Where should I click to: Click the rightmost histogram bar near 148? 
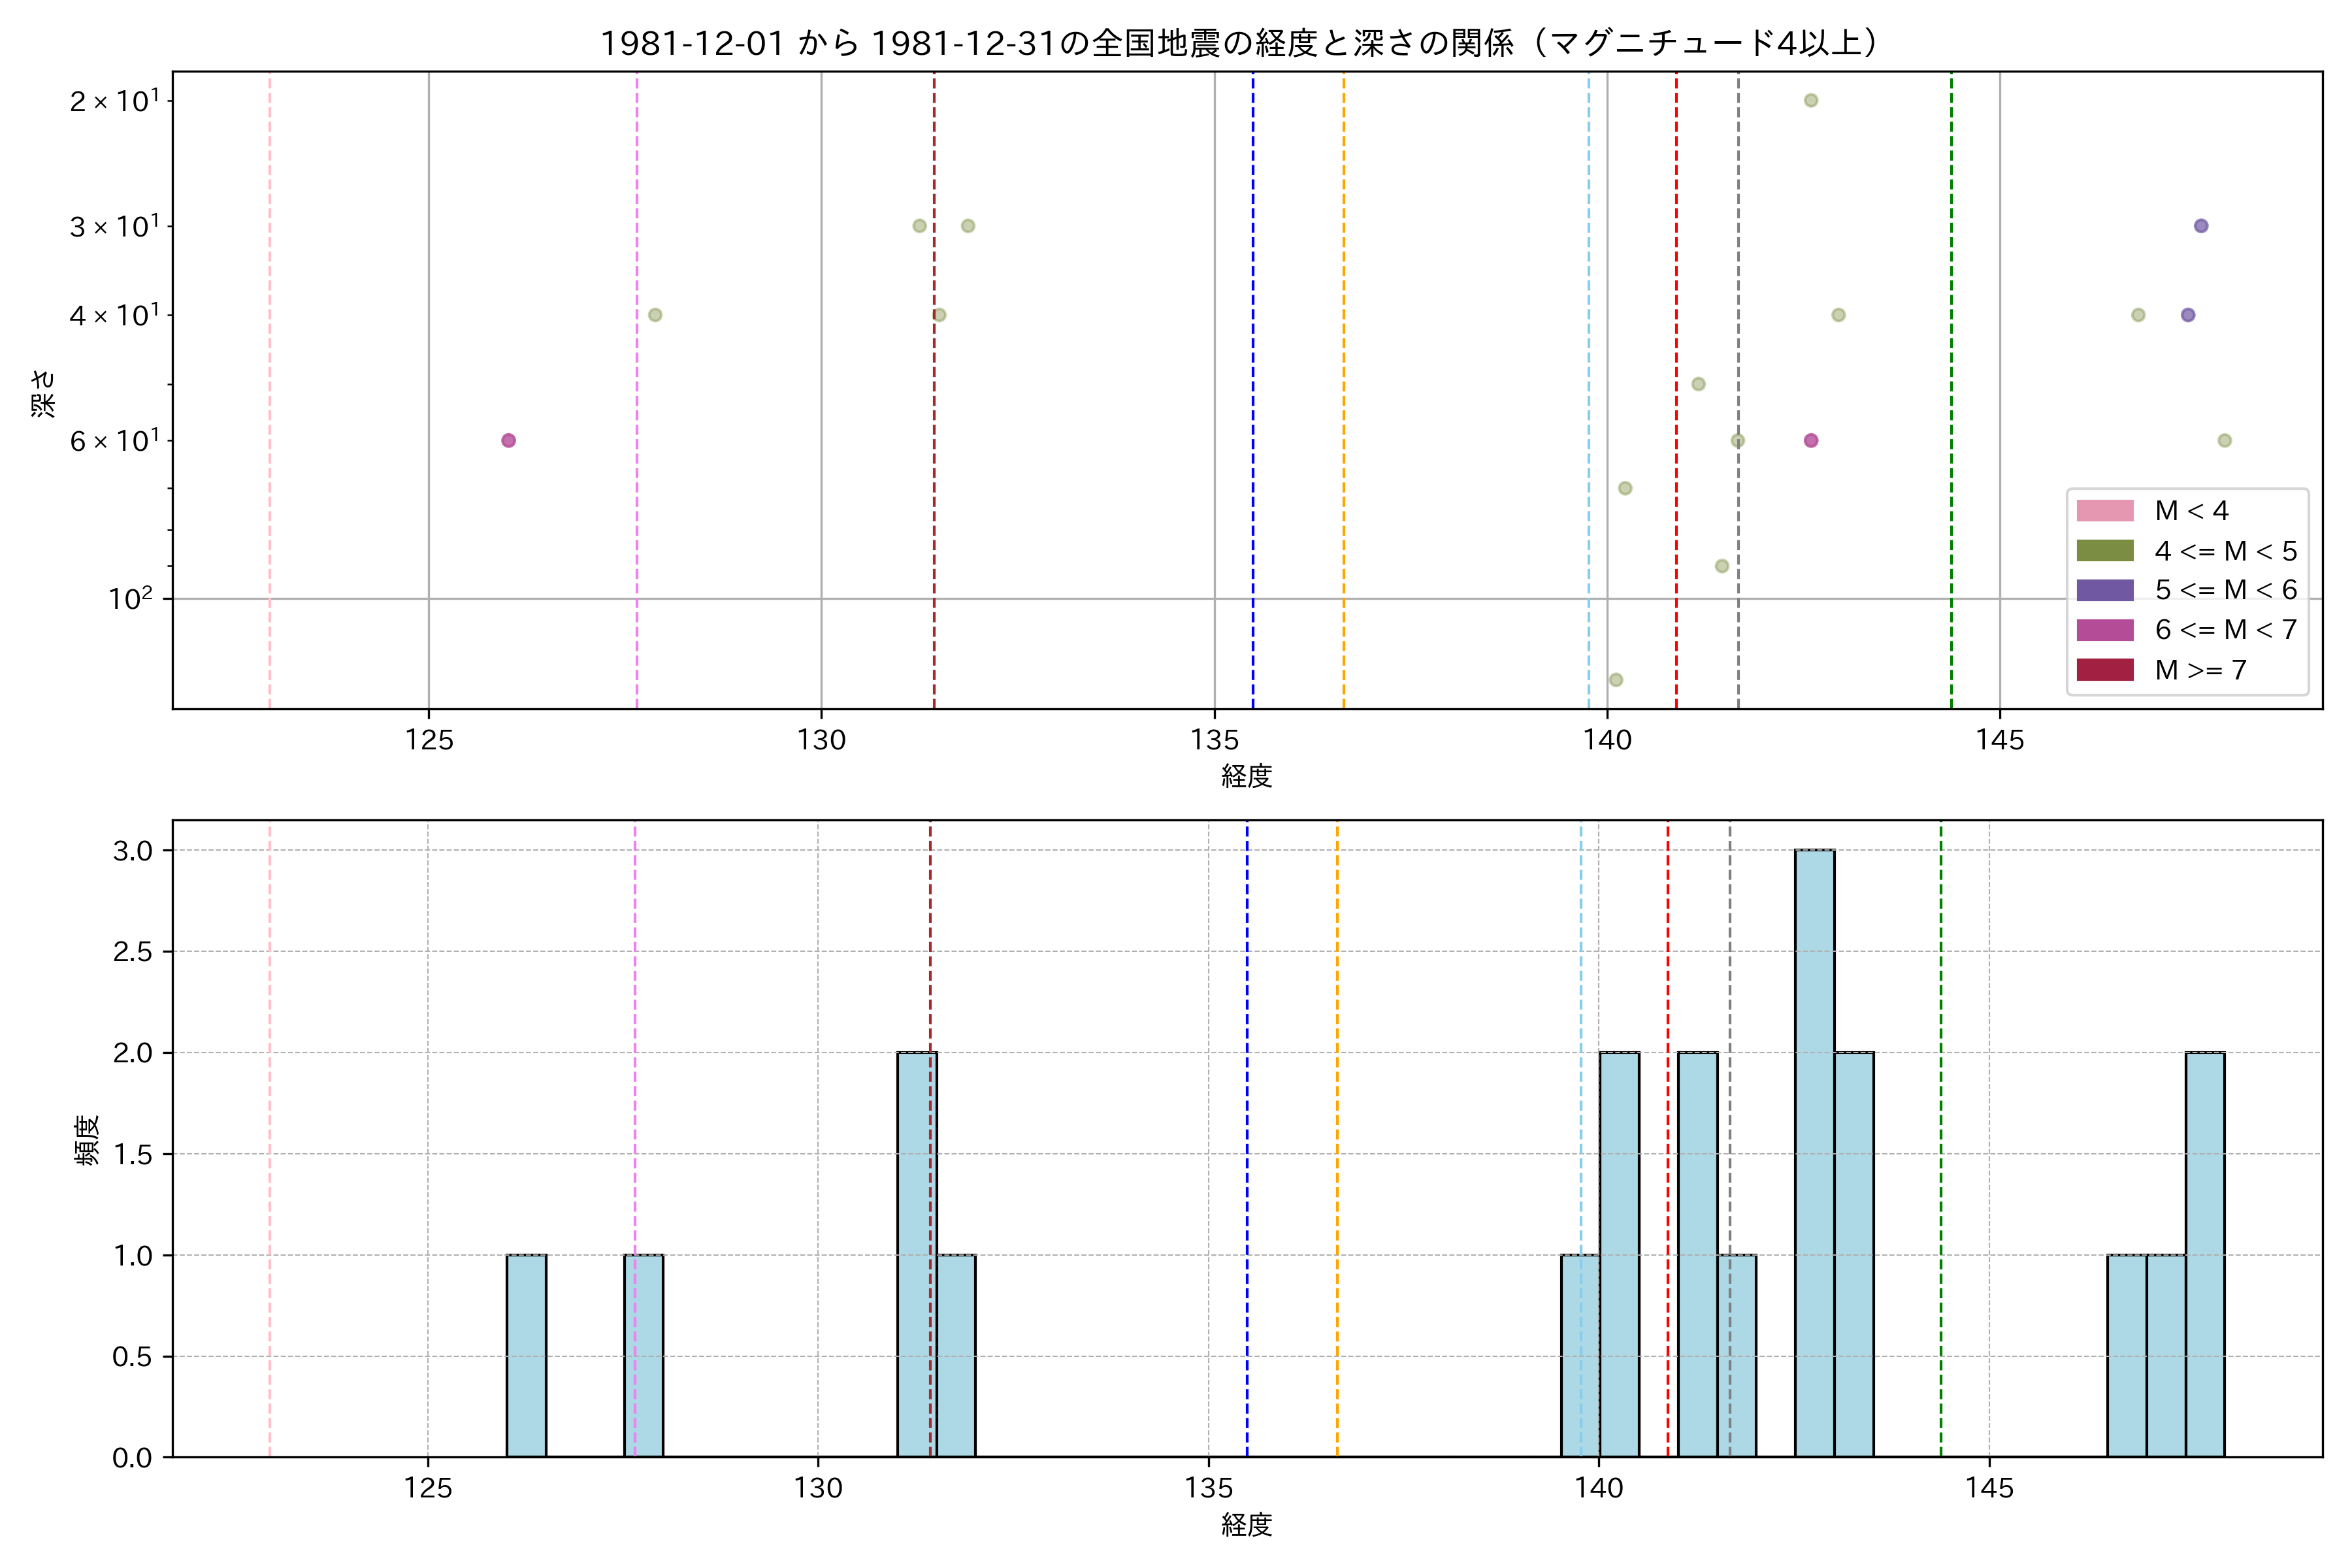point(2204,1255)
